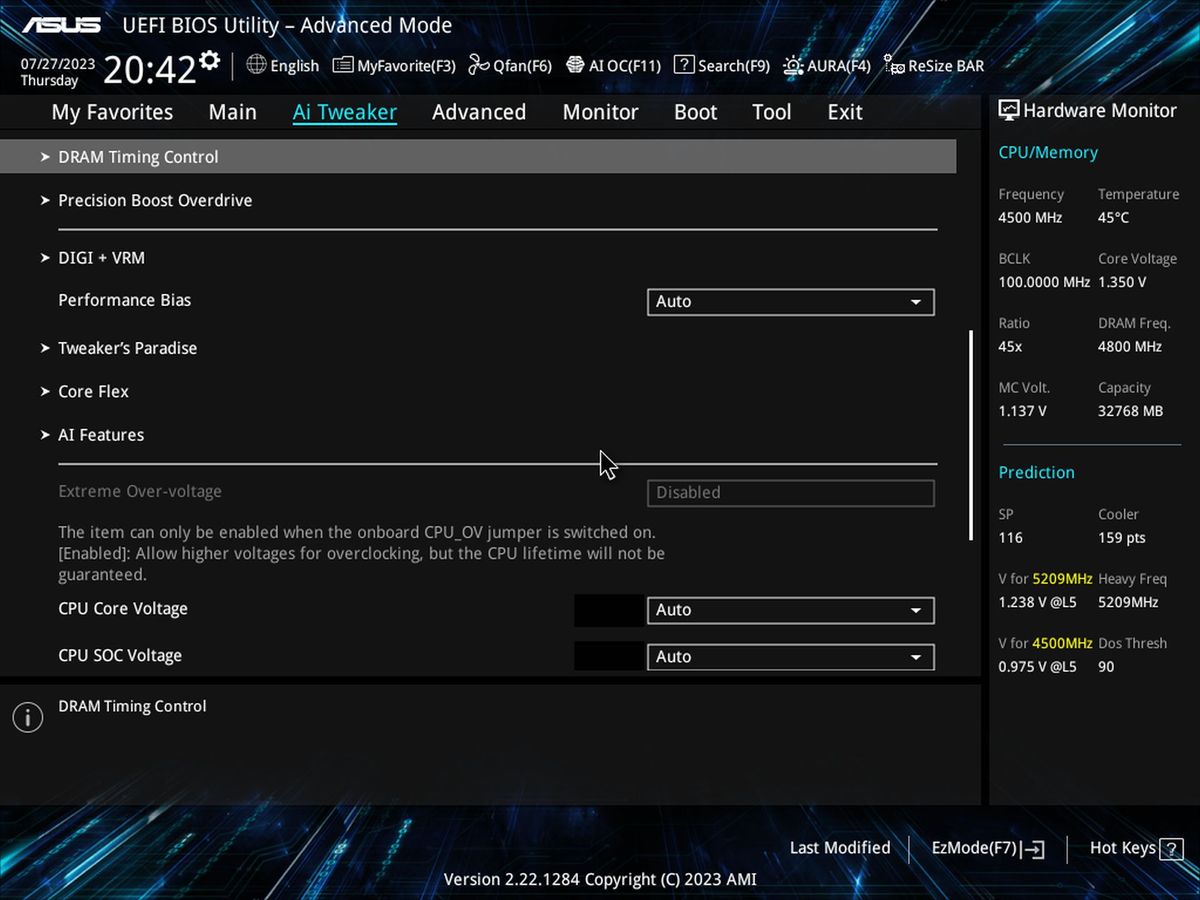
Task: Switch to the Boot tab
Action: 695,112
